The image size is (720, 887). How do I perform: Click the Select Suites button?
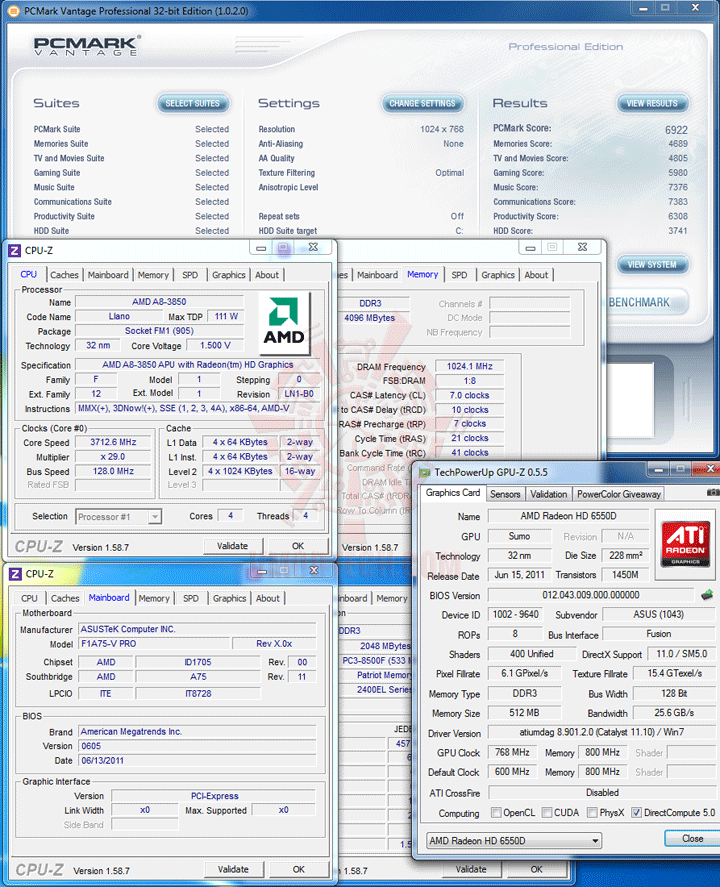click(192, 104)
